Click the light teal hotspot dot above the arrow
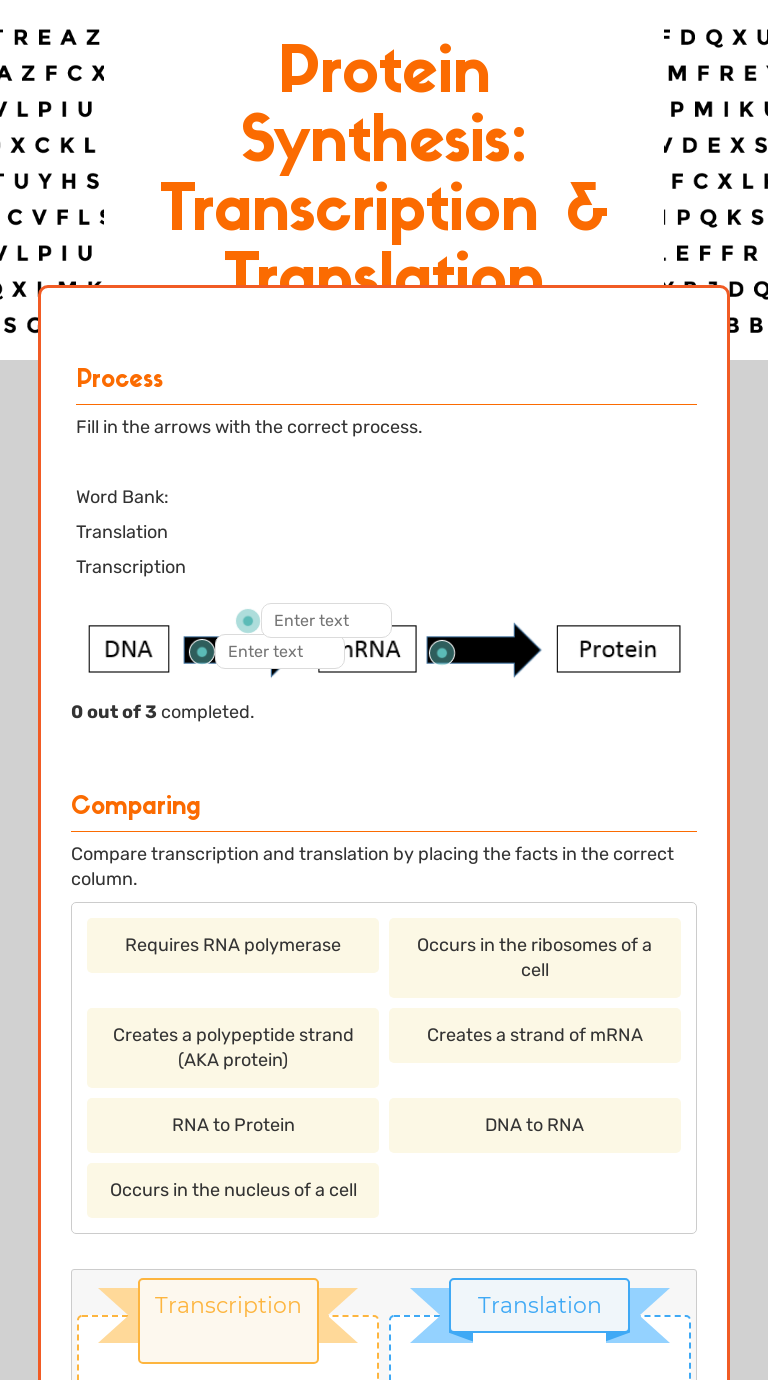Viewport: 768px width, 1380px height. pyautogui.click(x=248, y=621)
